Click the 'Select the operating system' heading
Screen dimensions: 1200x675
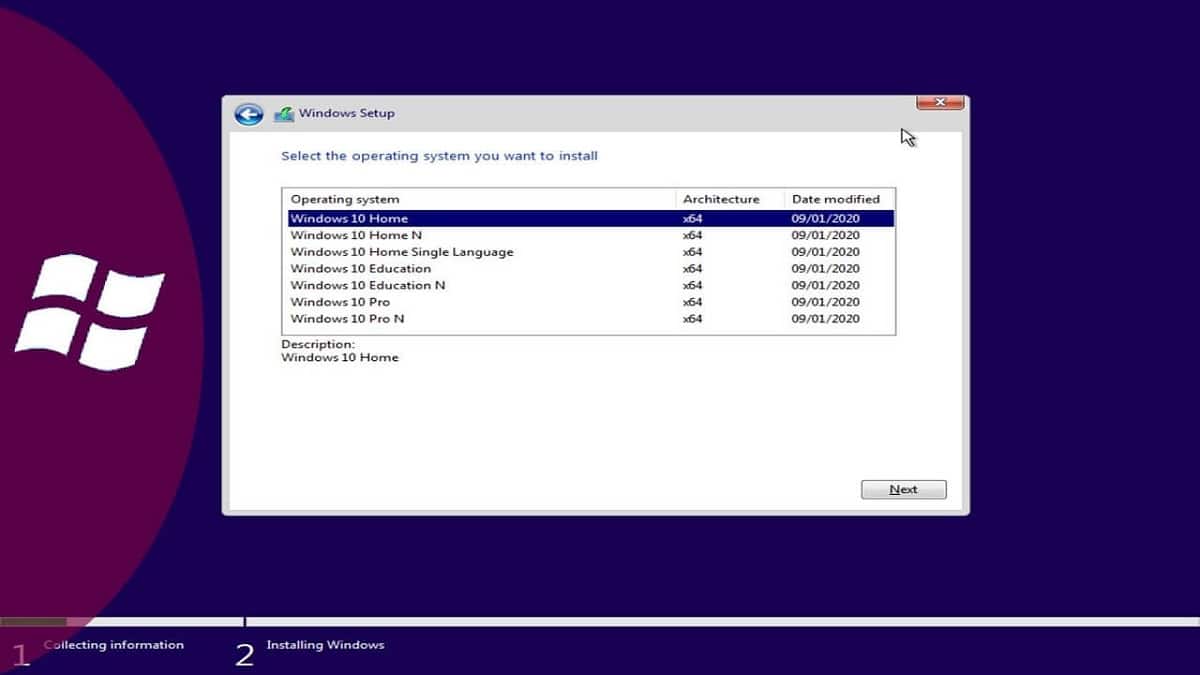(439, 156)
